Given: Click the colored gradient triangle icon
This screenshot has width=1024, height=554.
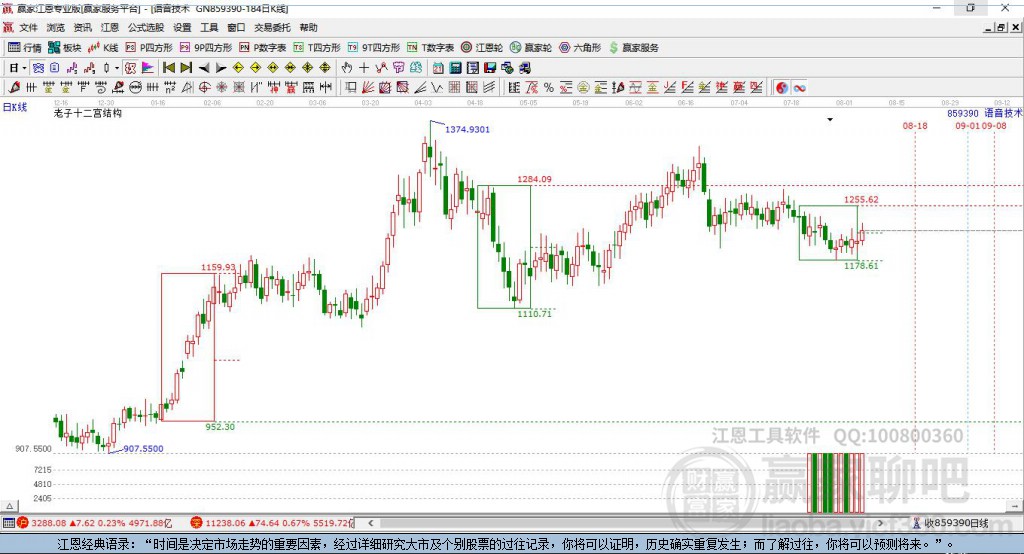Looking at the screenshot, I should pos(148,68).
